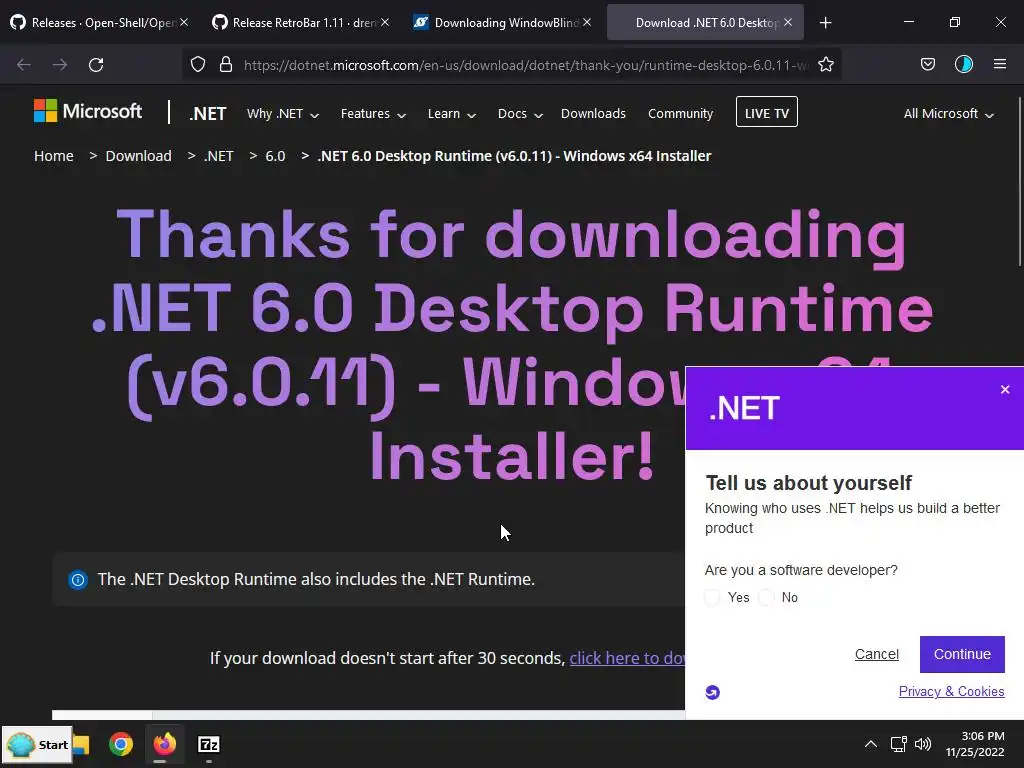1024x768 pixels.
Task: Close the Downloading WindowBlinds tab
Action: click(x=587, y=22)
